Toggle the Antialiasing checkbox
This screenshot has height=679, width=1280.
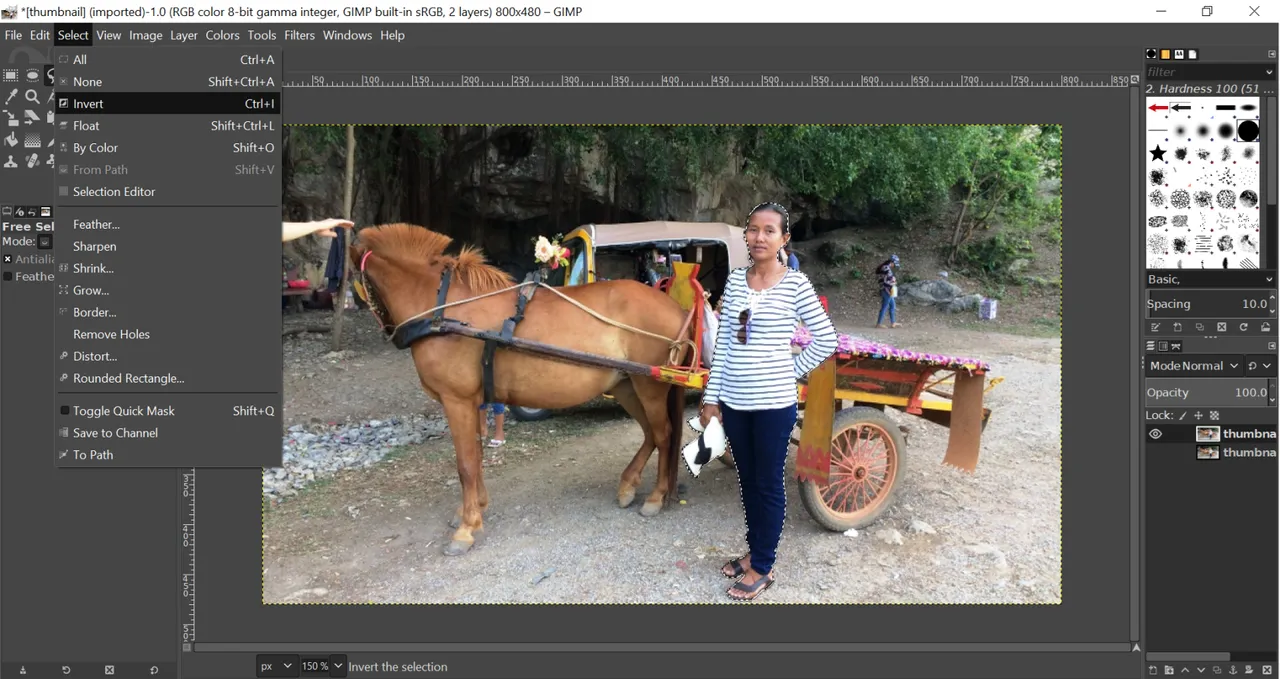point(7,259)
